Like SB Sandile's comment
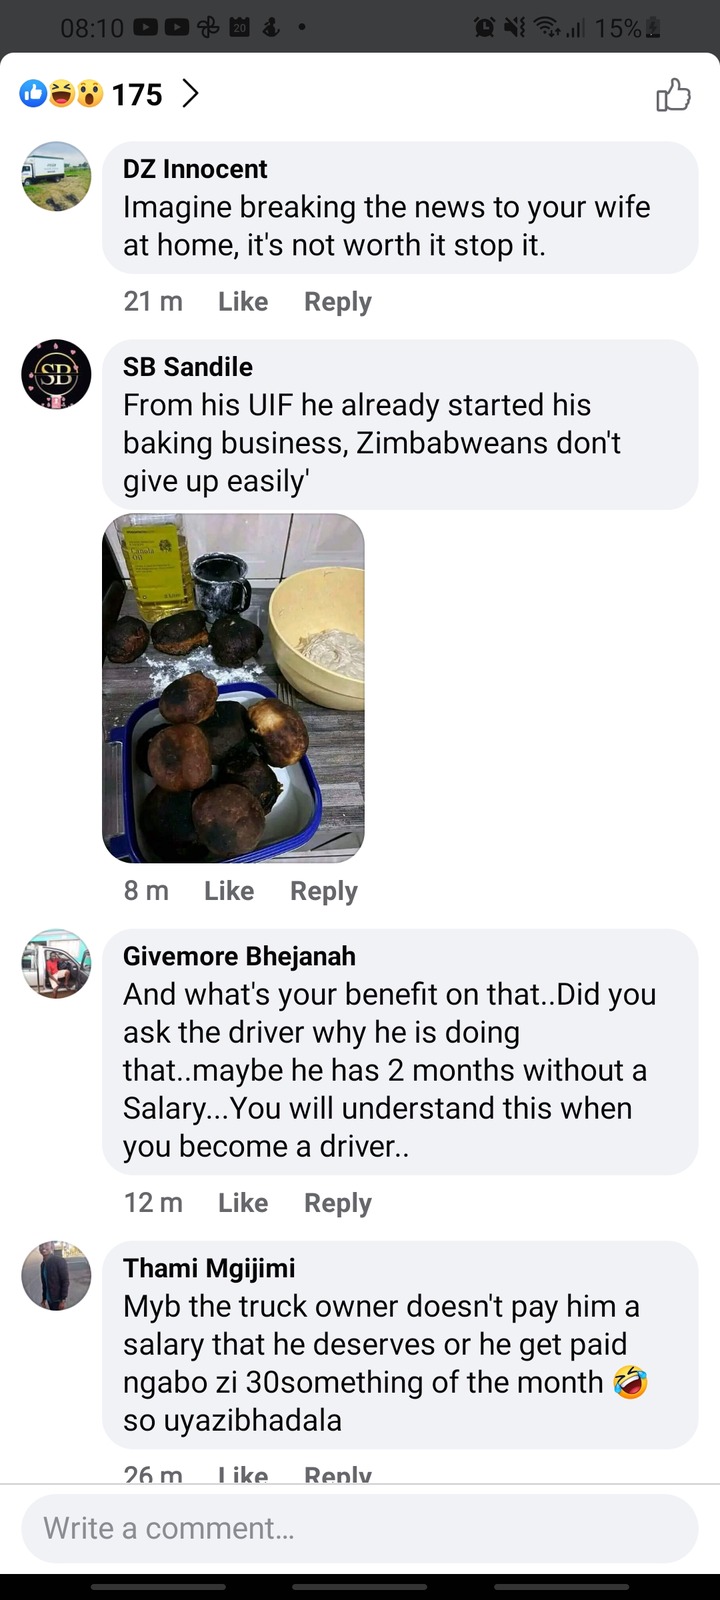Image resolution: width=720 pixels, height=1600 pixels. pos(229,890)
